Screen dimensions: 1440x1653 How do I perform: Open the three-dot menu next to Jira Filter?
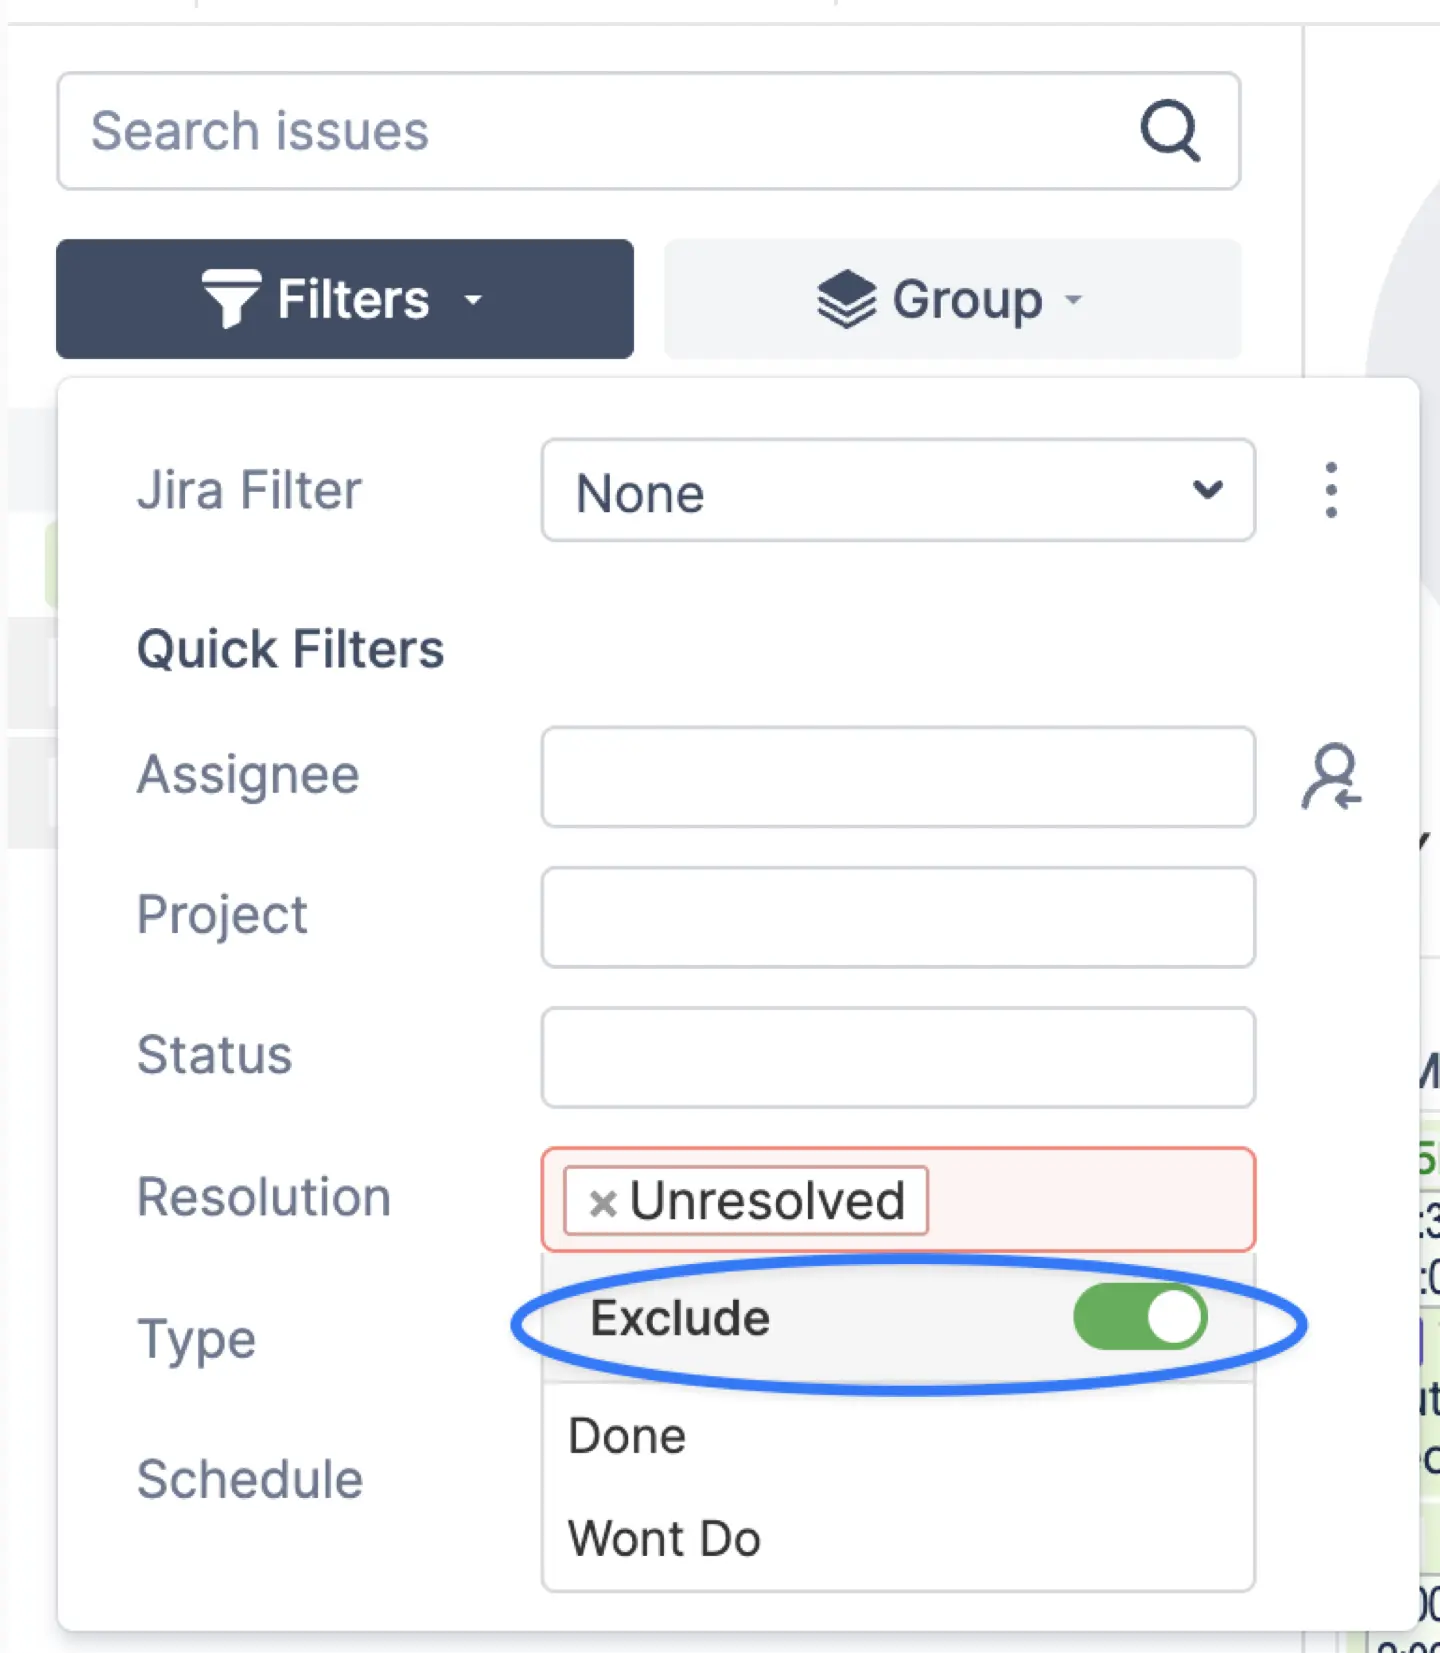[1330, 490]
